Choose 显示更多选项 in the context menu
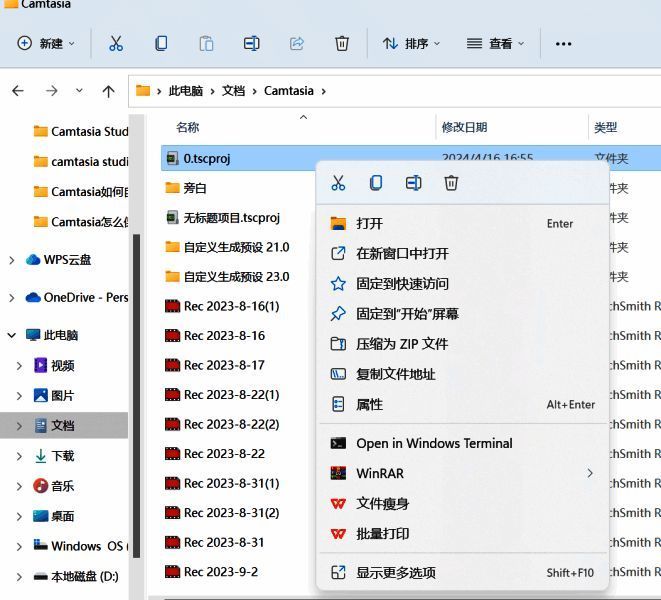The height and width of the screenshot is (600, 661). [462, 573]
